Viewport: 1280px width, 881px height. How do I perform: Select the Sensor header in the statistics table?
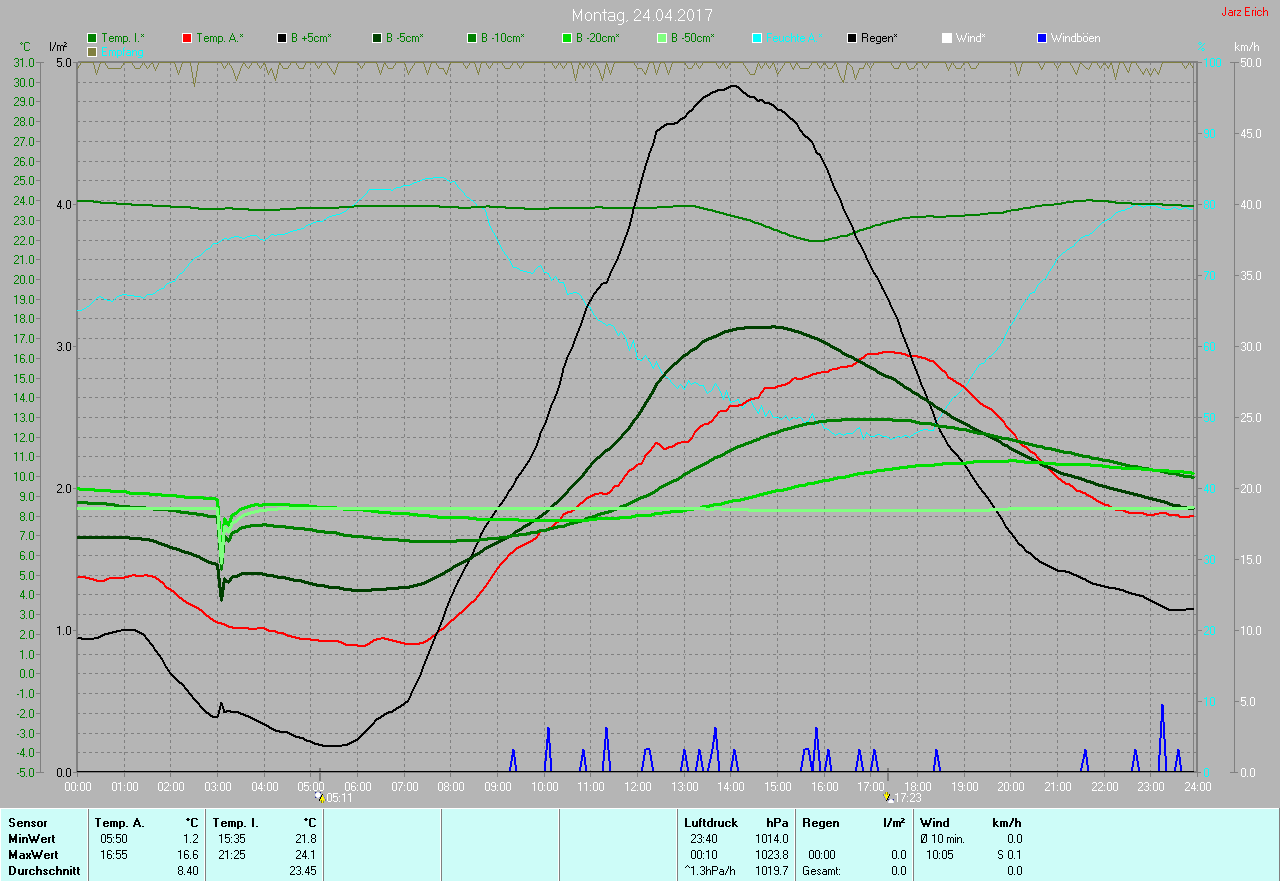[27, 823]
